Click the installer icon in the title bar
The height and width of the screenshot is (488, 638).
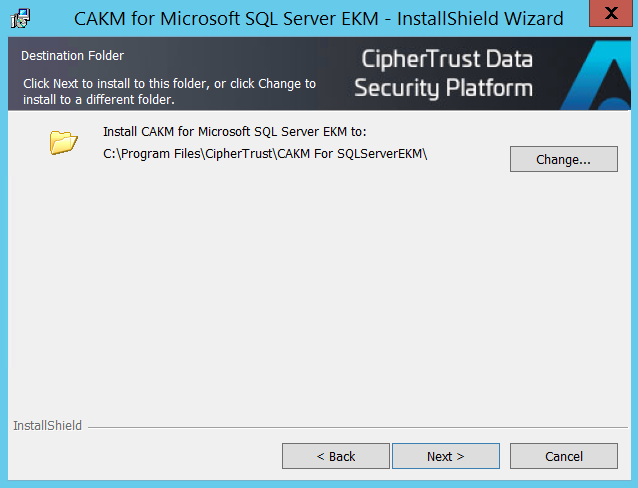click(x=21, y=19)
